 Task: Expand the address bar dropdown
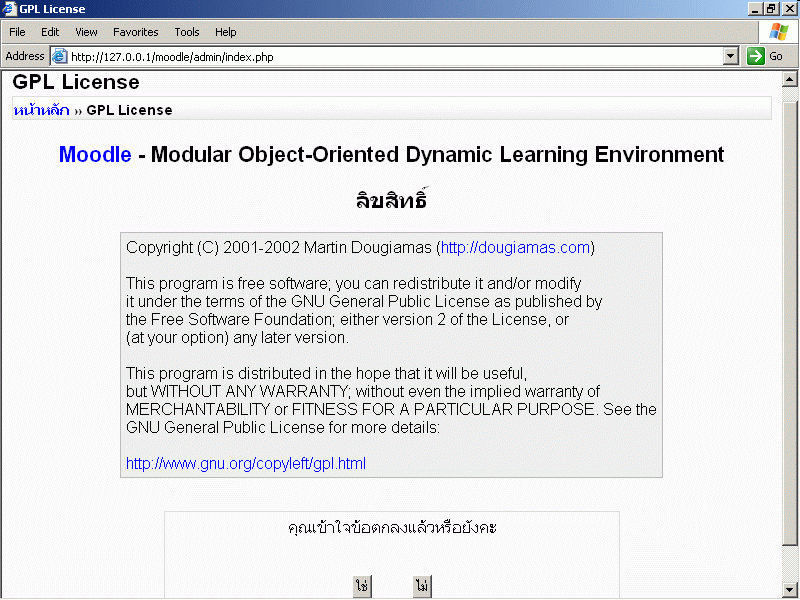coord(731,57)
